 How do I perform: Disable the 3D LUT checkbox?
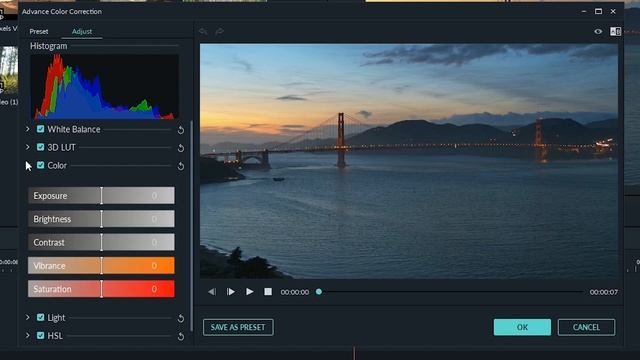(x=40, y=147)
